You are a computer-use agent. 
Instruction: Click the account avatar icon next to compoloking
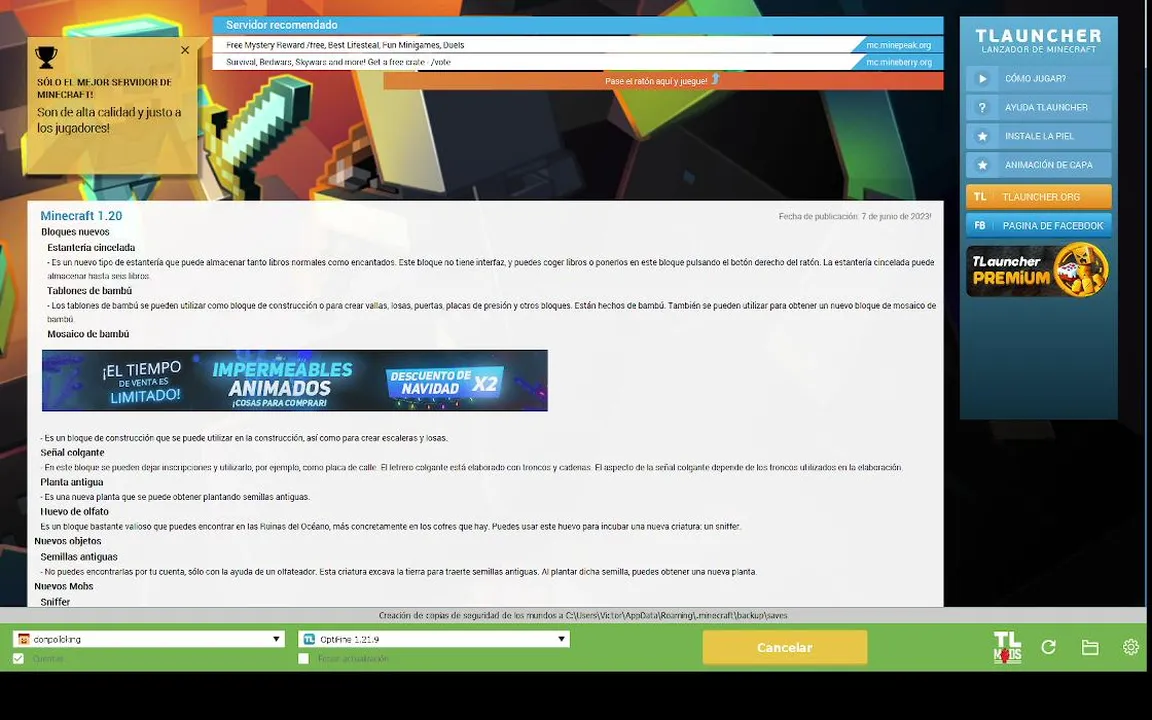tap(24, 639)
